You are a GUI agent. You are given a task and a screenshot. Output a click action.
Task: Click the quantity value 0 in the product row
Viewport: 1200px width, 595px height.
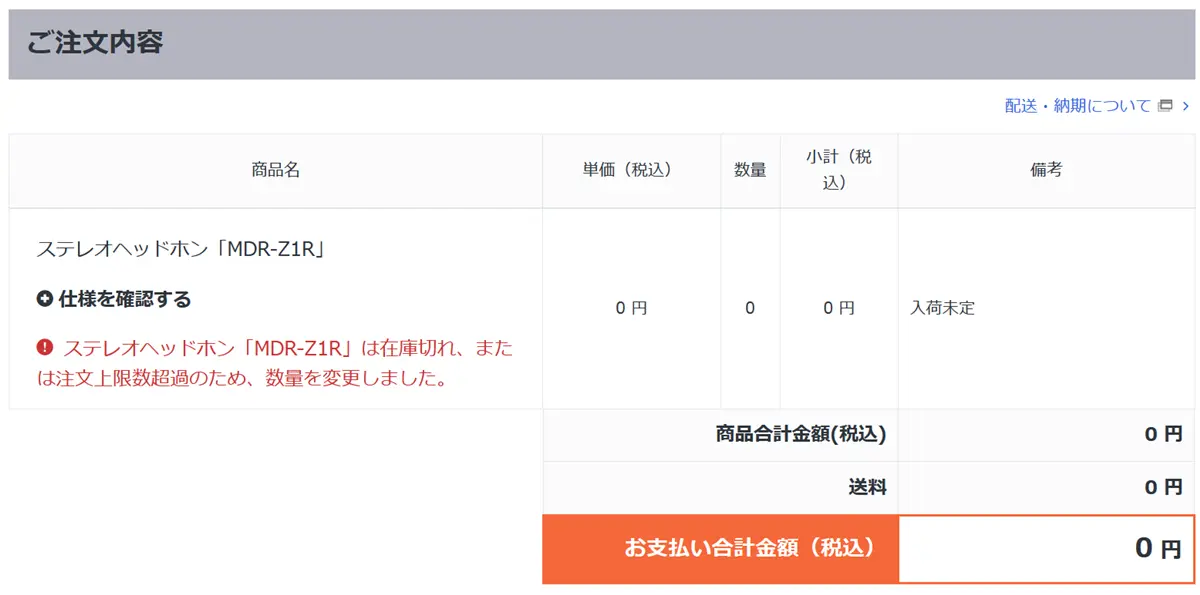pyautogui.click(x=750, y=308)
